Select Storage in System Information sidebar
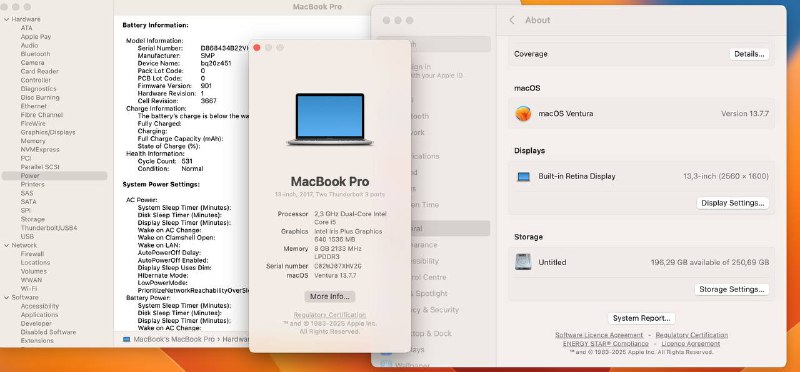Screen dimensions: 800x372 [x=33, y=219]
